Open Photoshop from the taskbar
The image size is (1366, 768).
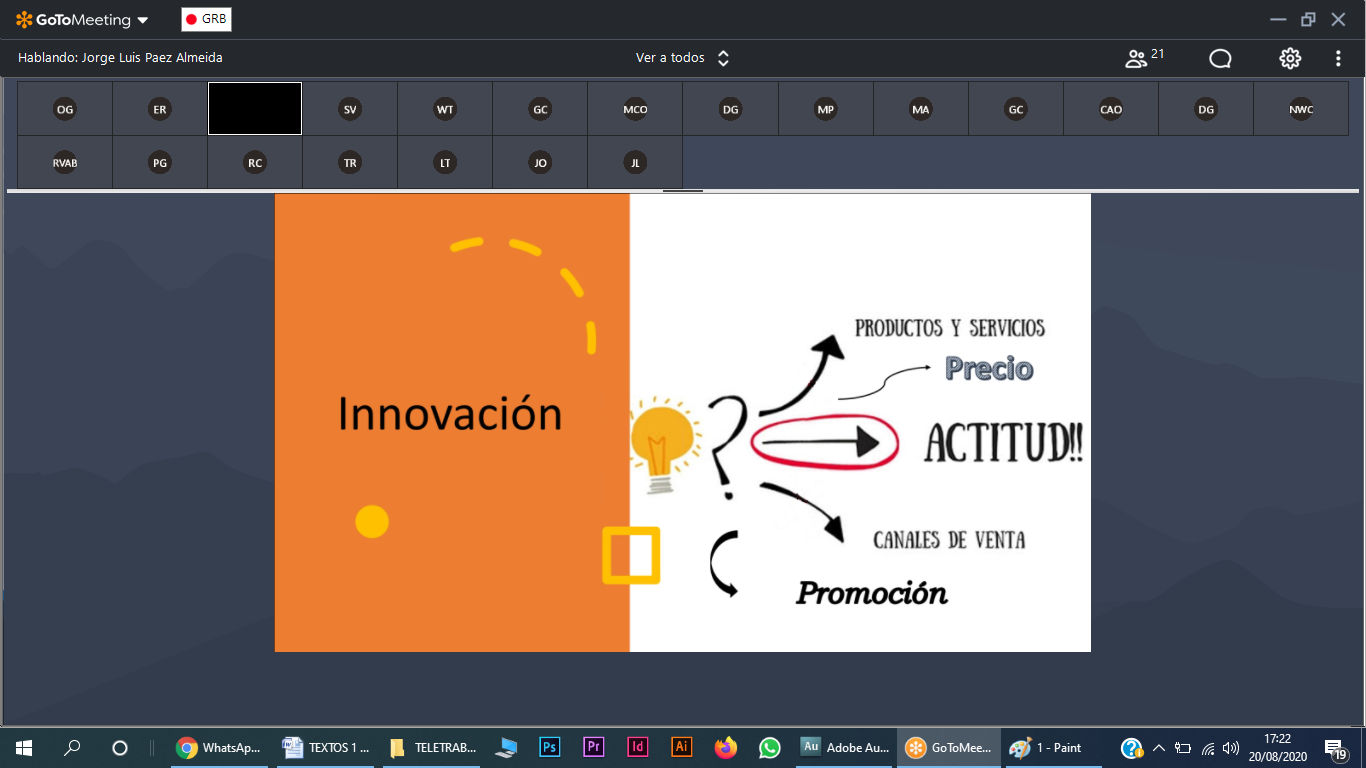click(x=549, y=747)
